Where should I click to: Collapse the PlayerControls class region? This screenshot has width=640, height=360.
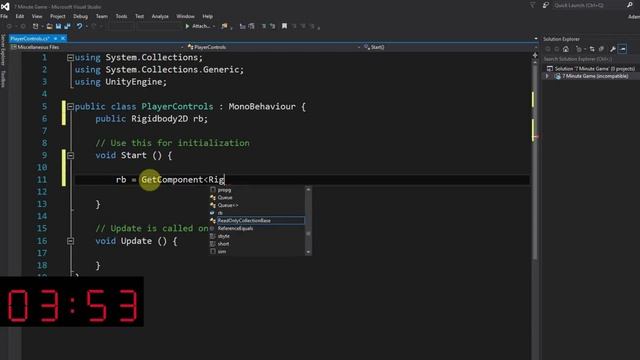pyautogui.click(x=70, y=107)
